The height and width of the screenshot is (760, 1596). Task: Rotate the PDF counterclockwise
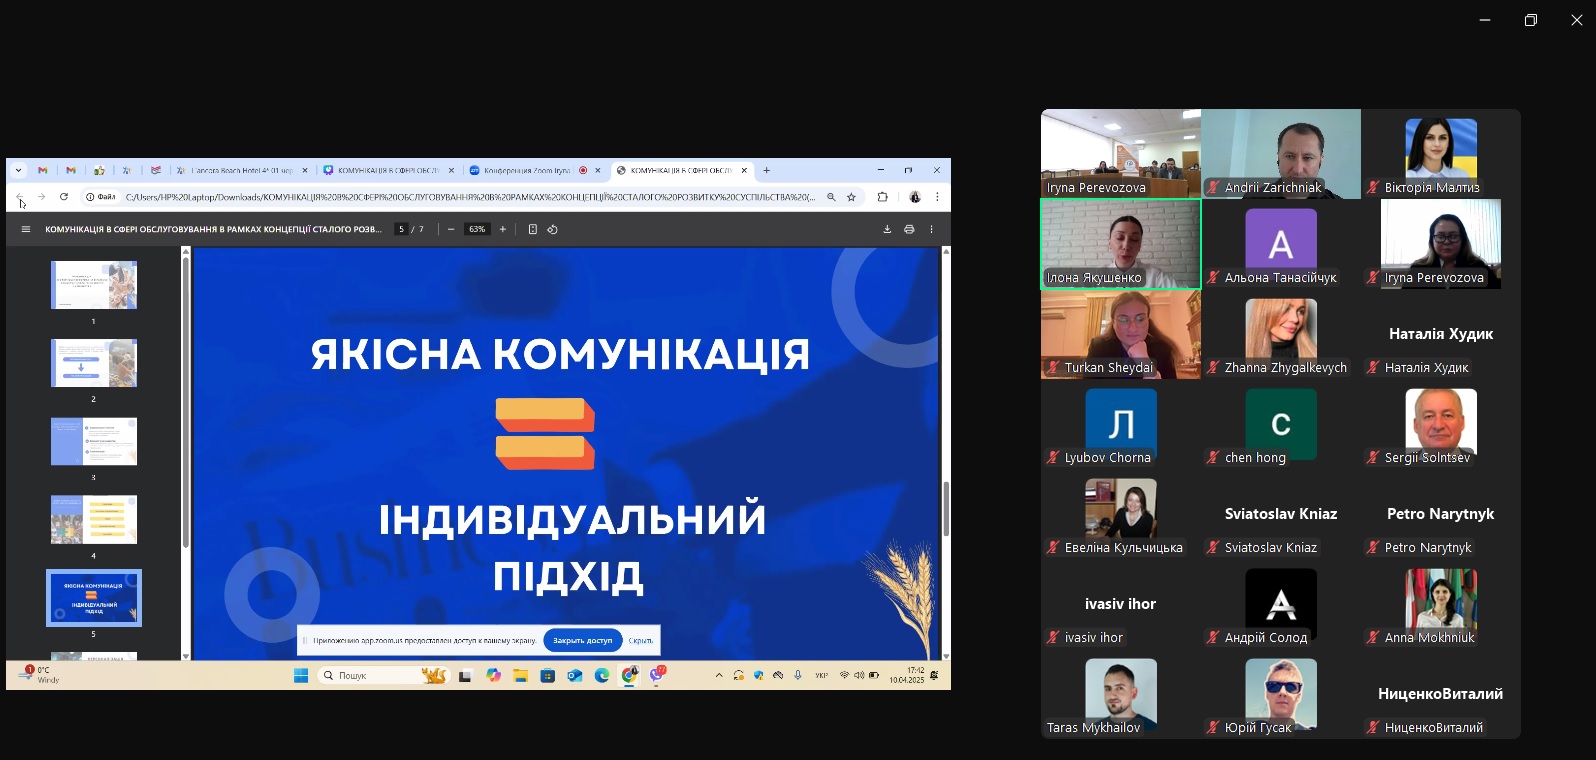(x=552, y=229)
